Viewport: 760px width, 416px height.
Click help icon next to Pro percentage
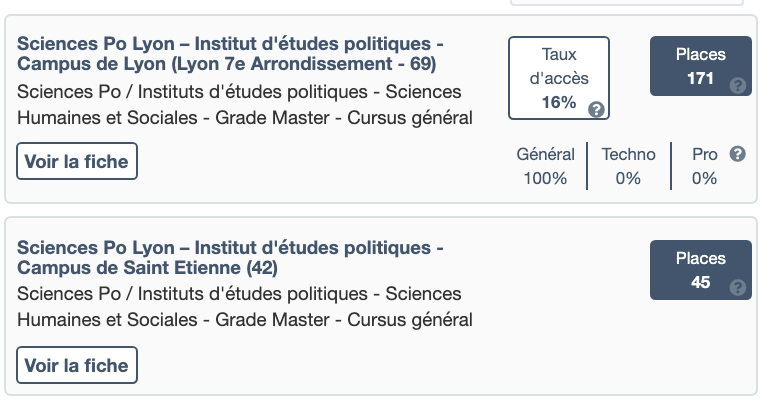coord(738,154)
